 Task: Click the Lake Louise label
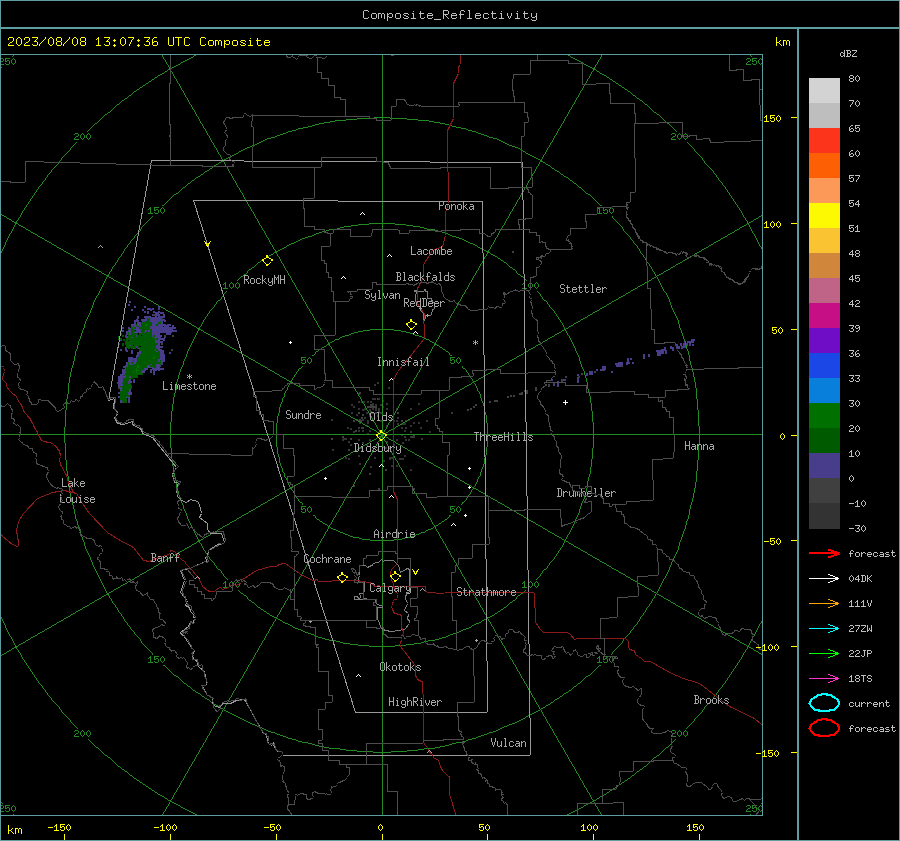pyautogui.click(x=77, y=491)
